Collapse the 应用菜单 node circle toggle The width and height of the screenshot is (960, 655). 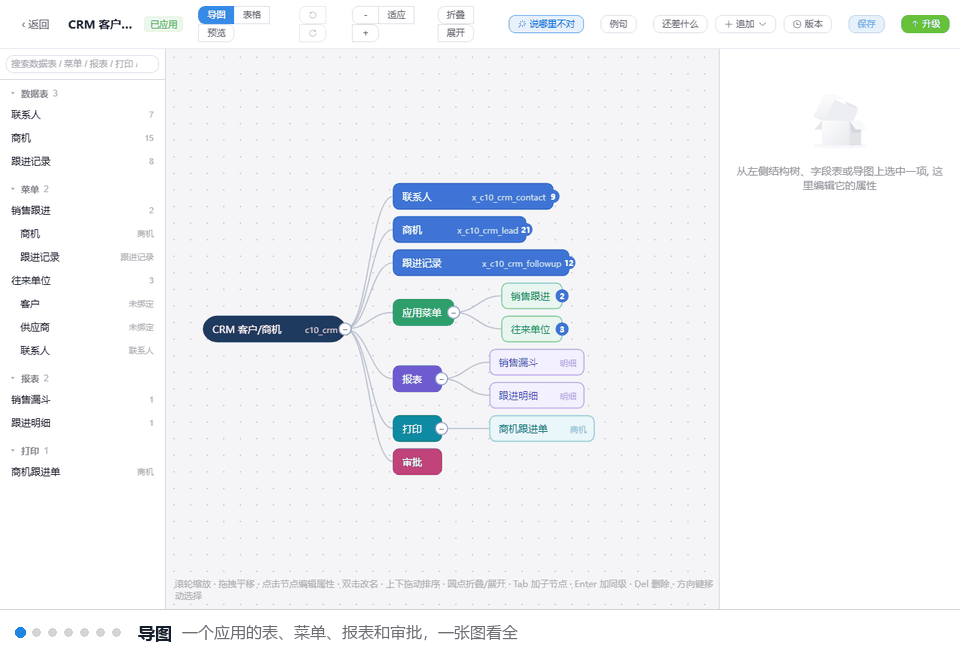(453, 313)
